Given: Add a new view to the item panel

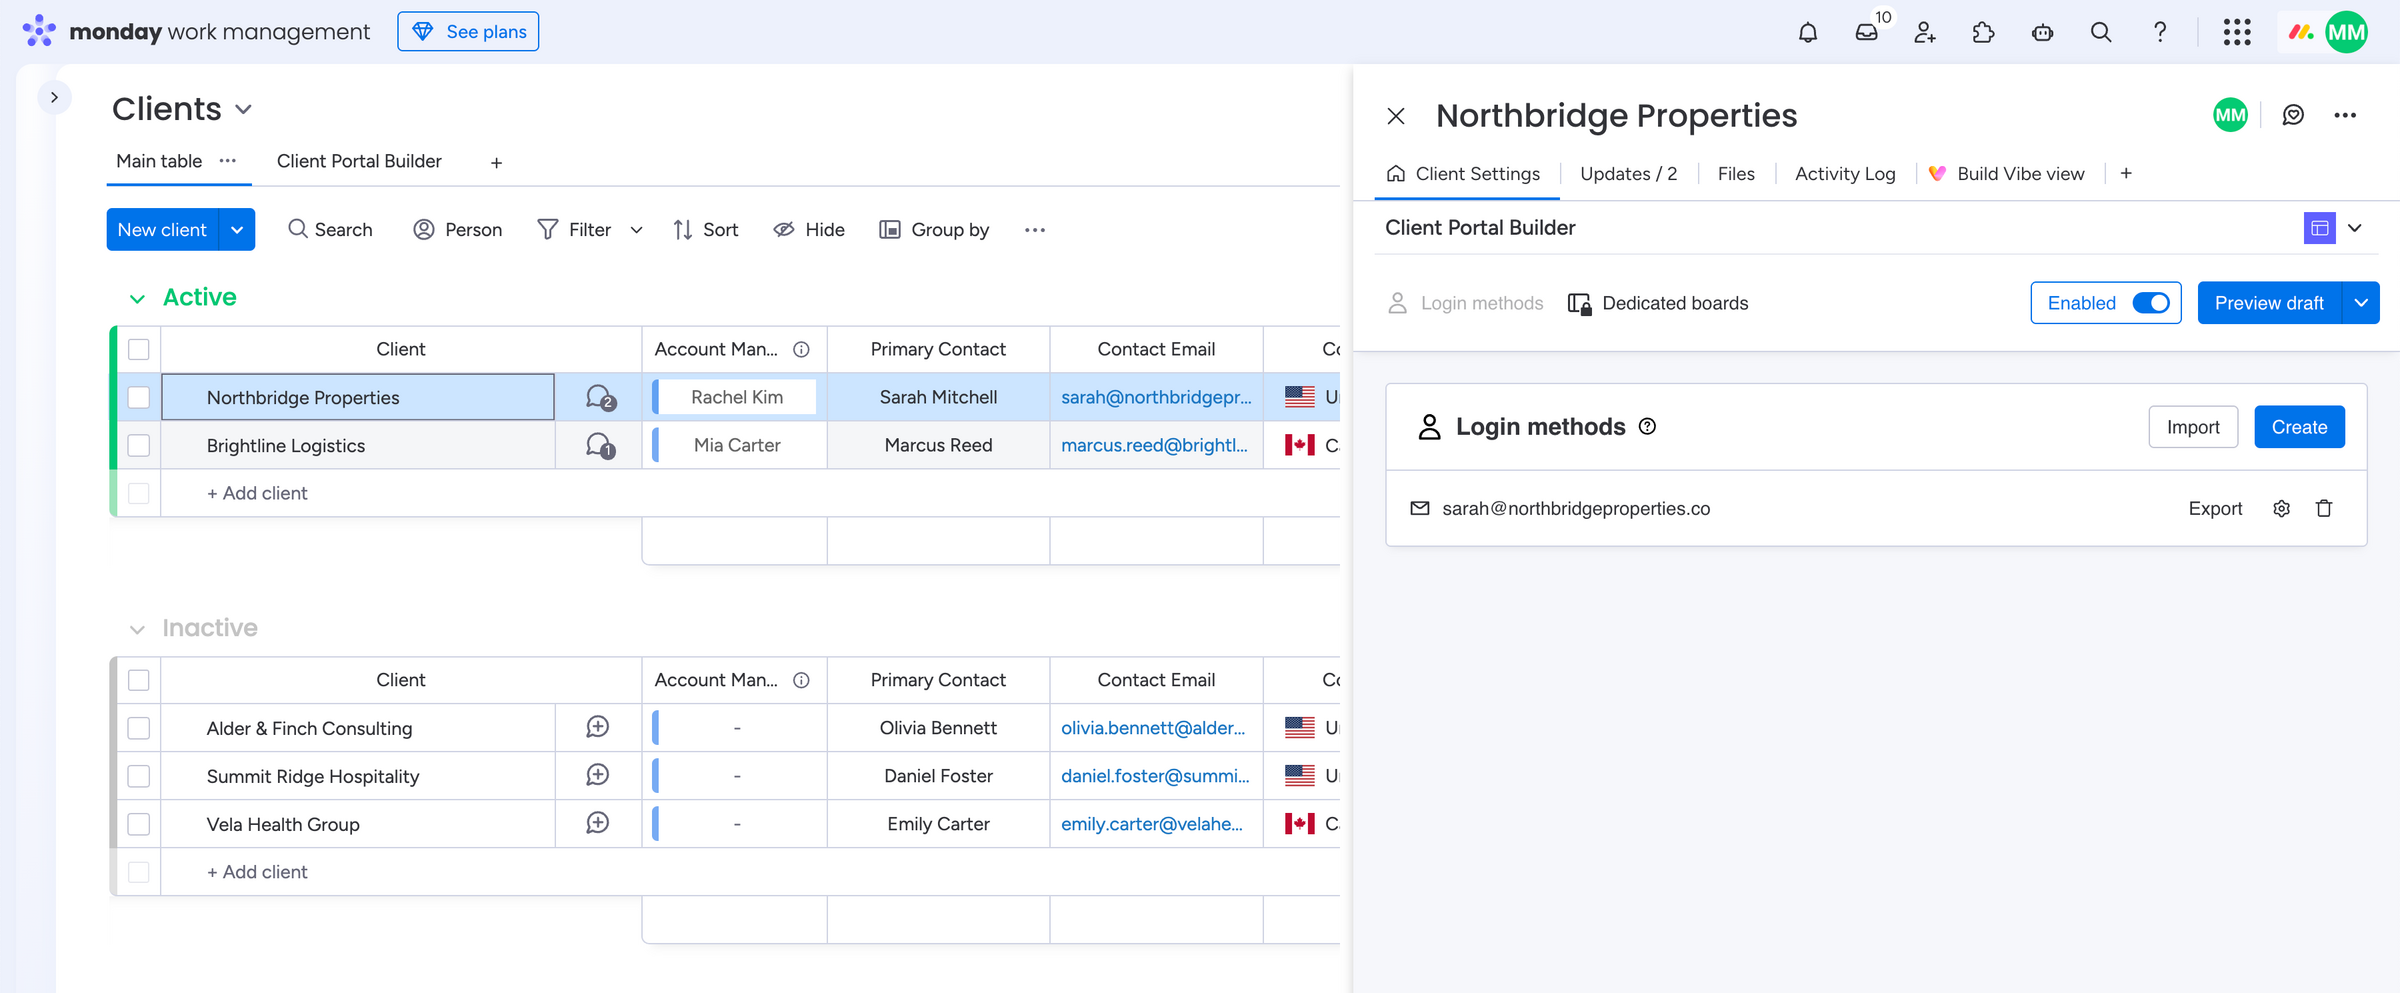Looking at the screenshot, I should 2126,173.
